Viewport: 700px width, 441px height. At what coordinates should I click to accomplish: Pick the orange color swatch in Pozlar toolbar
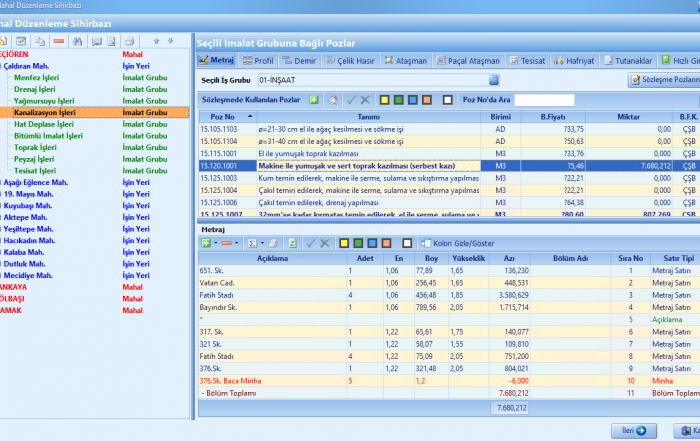pyautogui.click(x=428, y=100)
